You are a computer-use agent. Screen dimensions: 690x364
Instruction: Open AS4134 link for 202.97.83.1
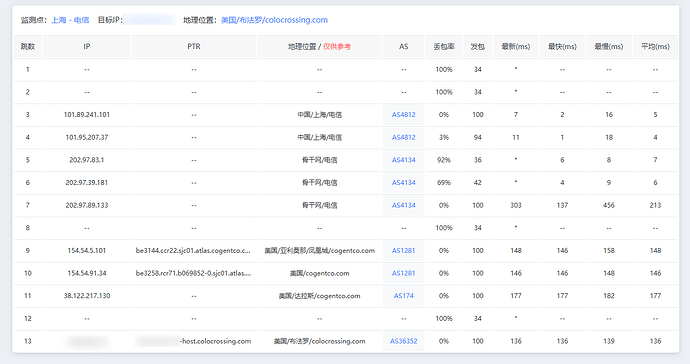tap(404, 160)
